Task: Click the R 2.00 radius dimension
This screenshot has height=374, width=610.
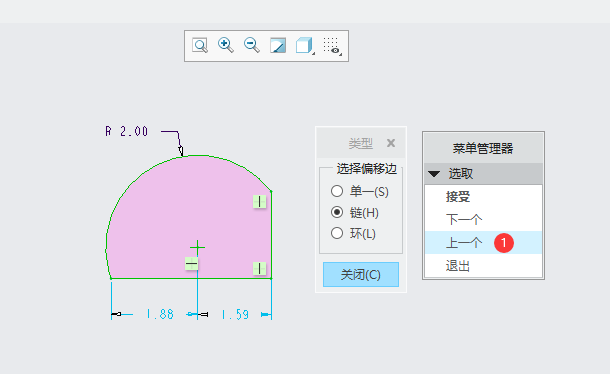Action: click(x=127, y=131)
